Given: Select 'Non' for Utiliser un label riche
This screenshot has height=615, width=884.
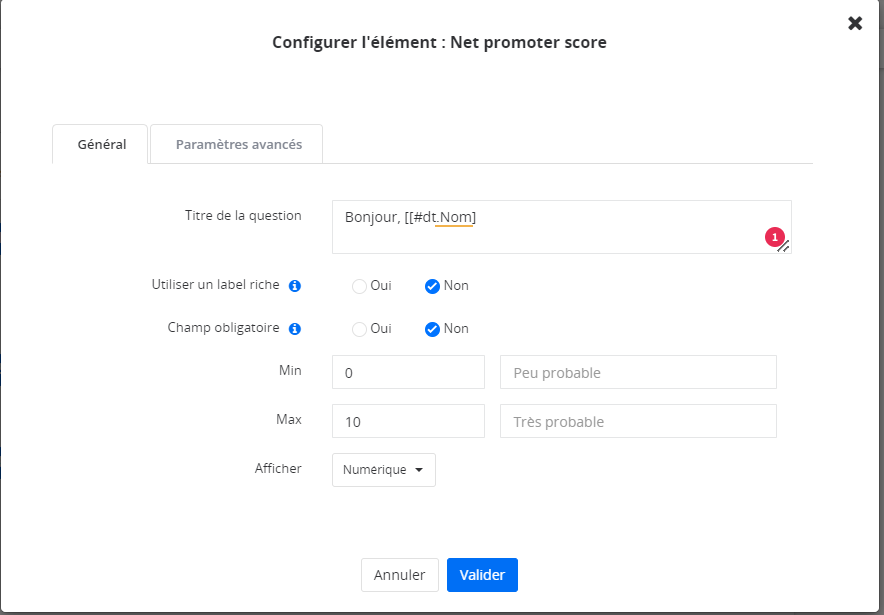Looking at the screenshot, I should tap(432, 286).
